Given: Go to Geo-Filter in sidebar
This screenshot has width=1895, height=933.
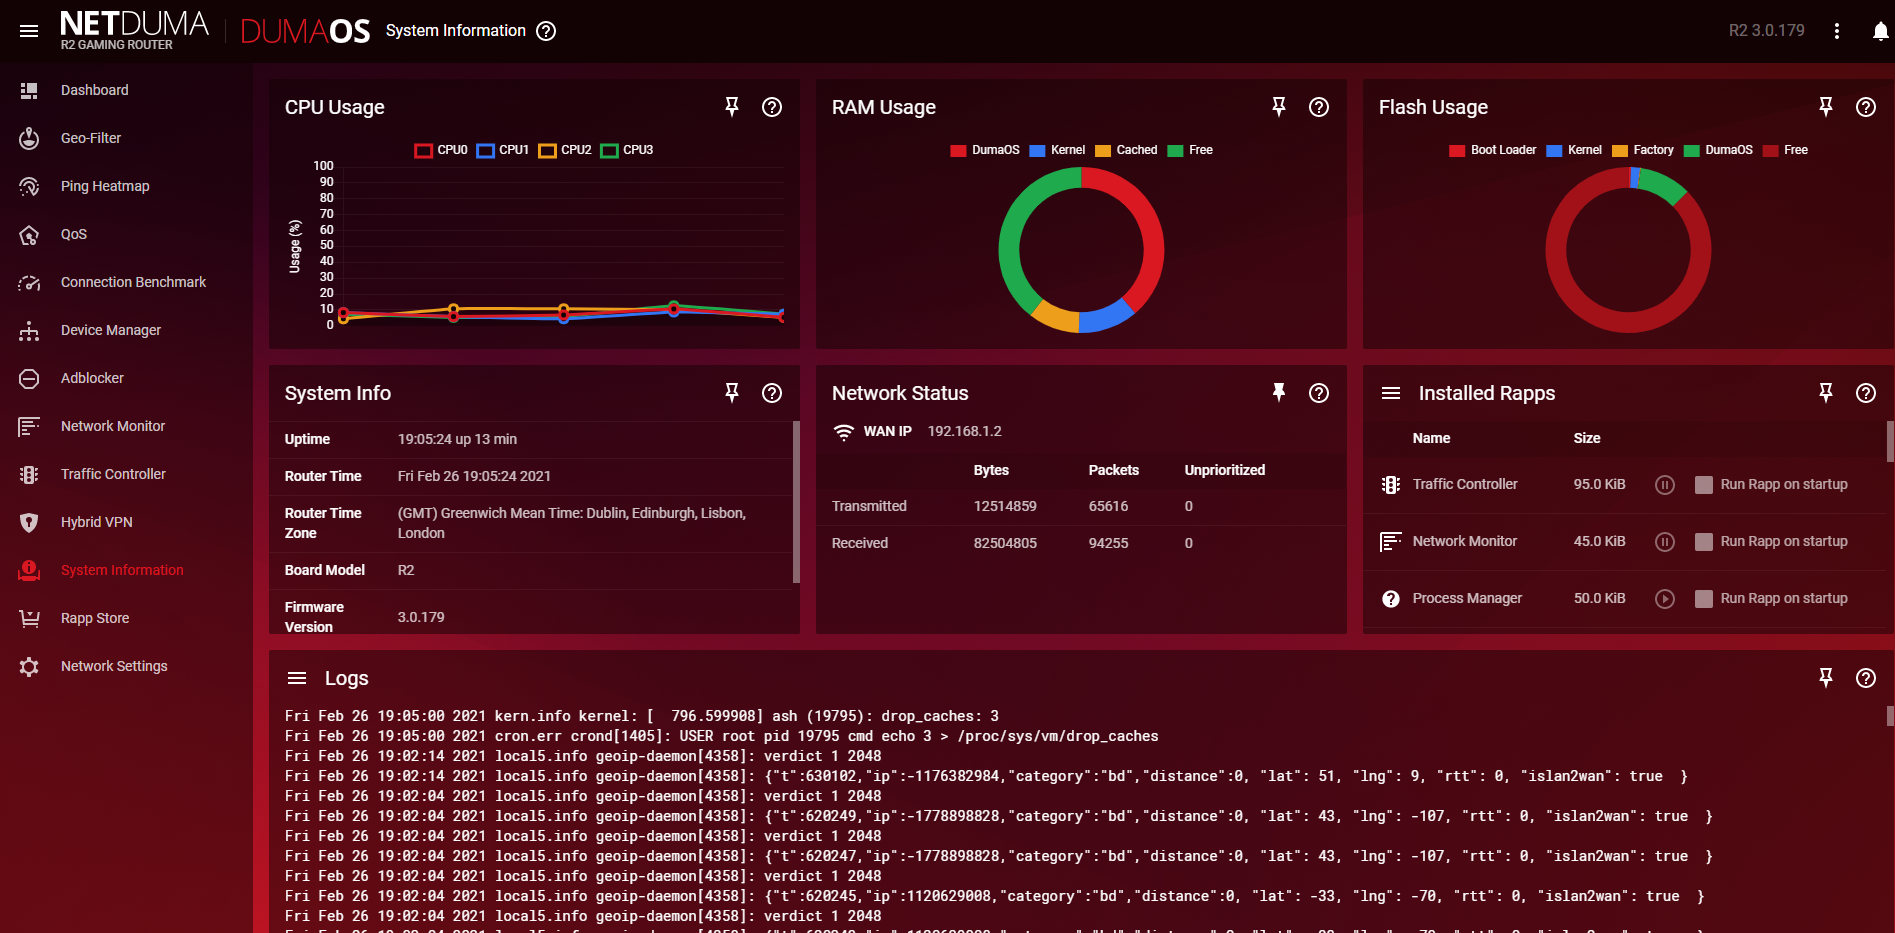Looking at the screenshot, I should [91, 138].
